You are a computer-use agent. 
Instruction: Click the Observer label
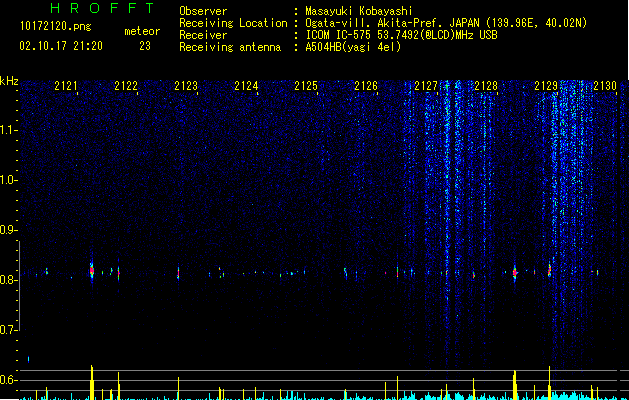pyautogui.click(x=203, y=11)
